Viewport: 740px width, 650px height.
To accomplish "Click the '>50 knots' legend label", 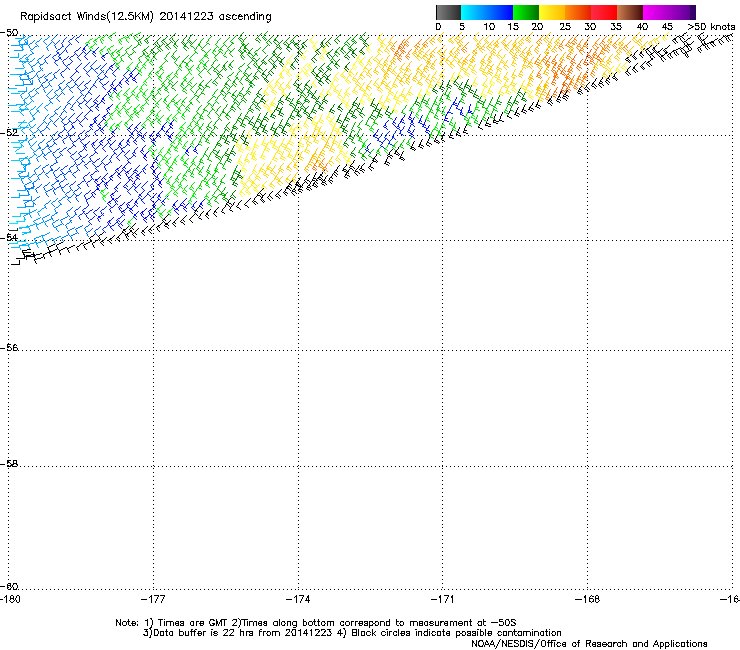I will 711,27.
